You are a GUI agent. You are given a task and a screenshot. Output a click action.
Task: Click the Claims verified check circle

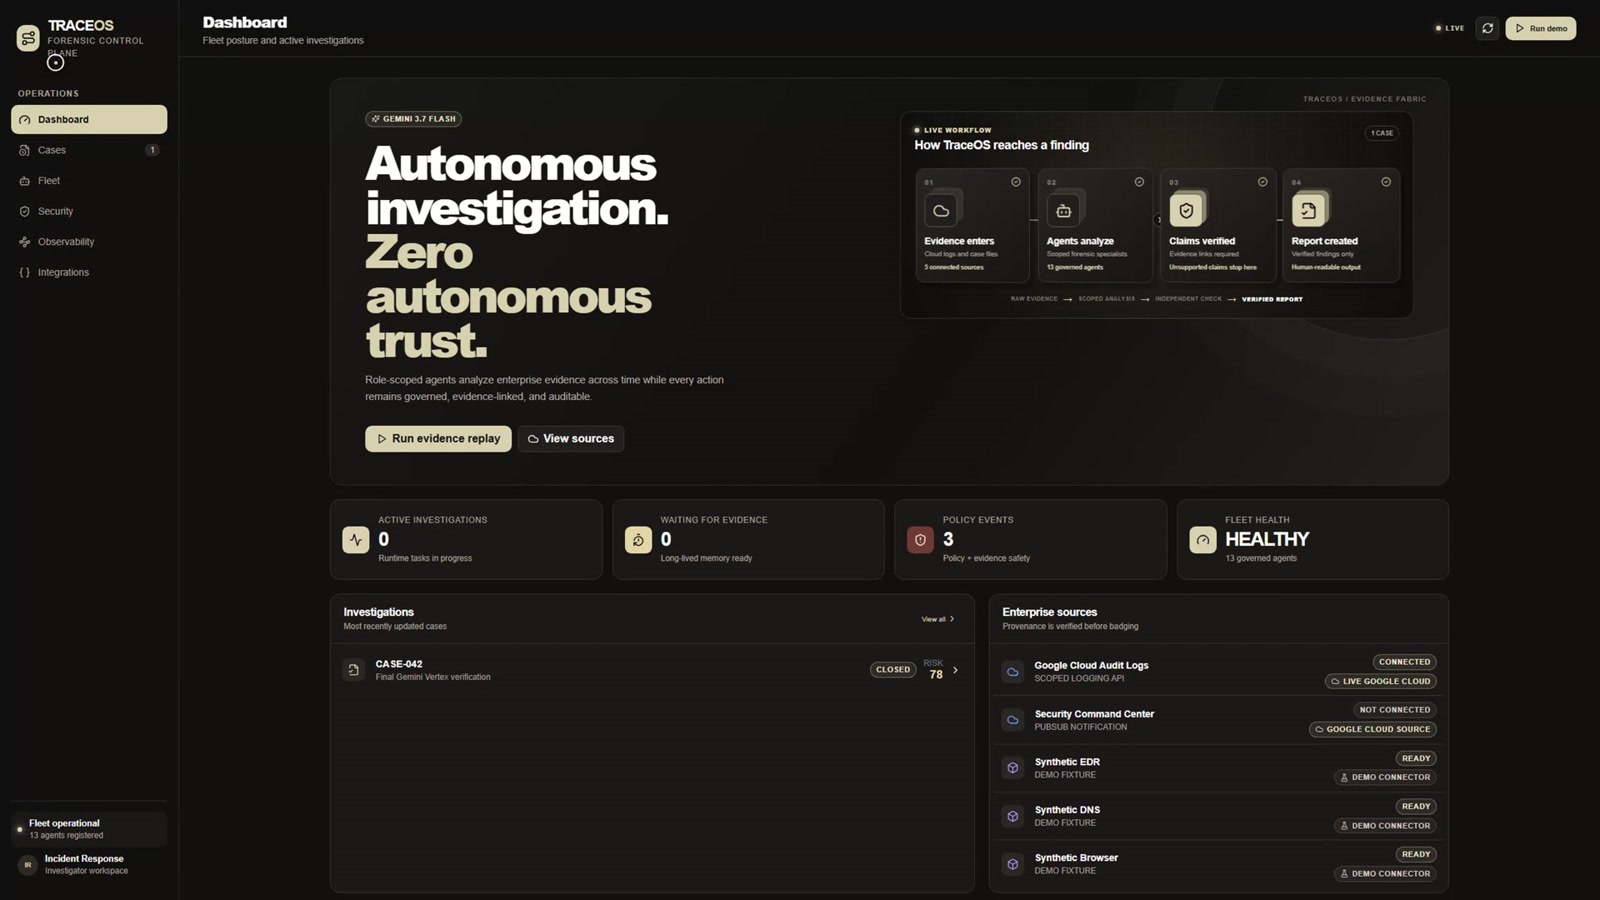(x=1262, y=182)
